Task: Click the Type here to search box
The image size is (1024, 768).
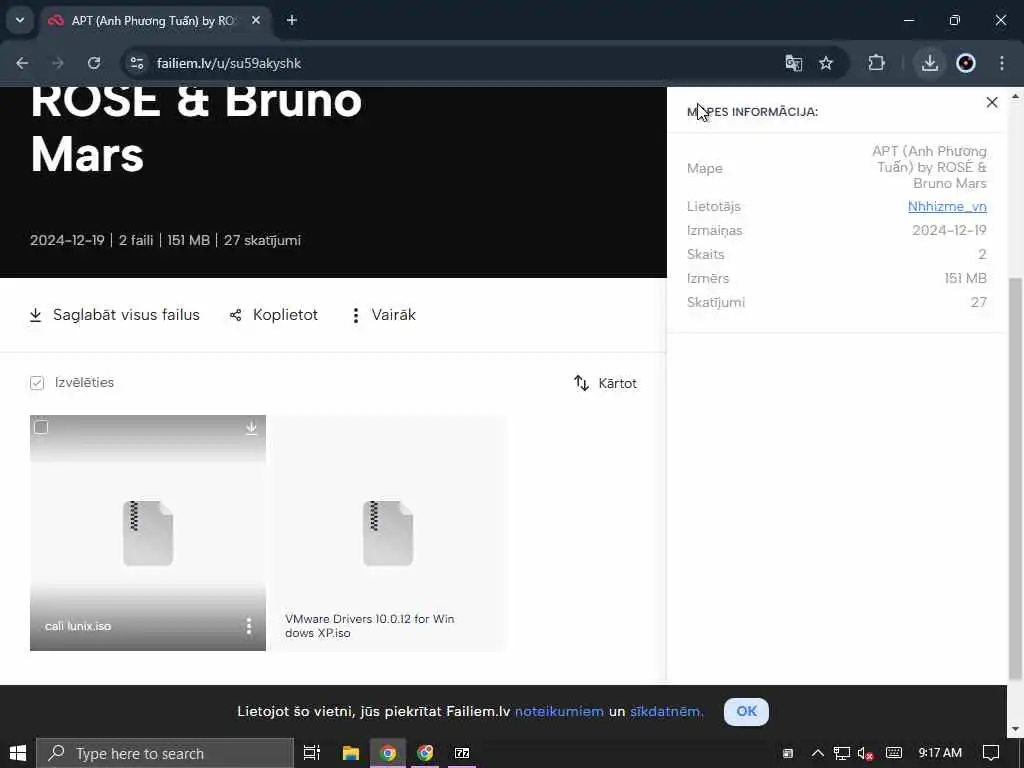Action: [x=165, y=753]
